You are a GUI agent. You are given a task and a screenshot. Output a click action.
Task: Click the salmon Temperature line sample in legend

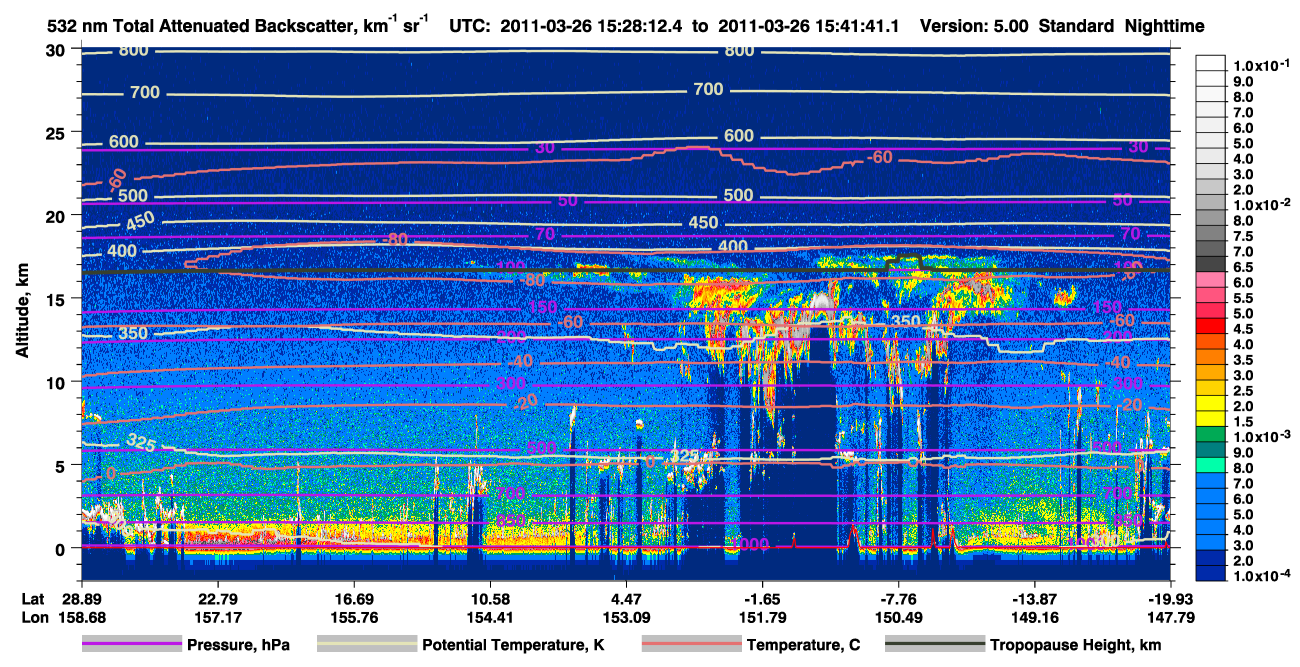pyautogui.click(x=690, y=645)
